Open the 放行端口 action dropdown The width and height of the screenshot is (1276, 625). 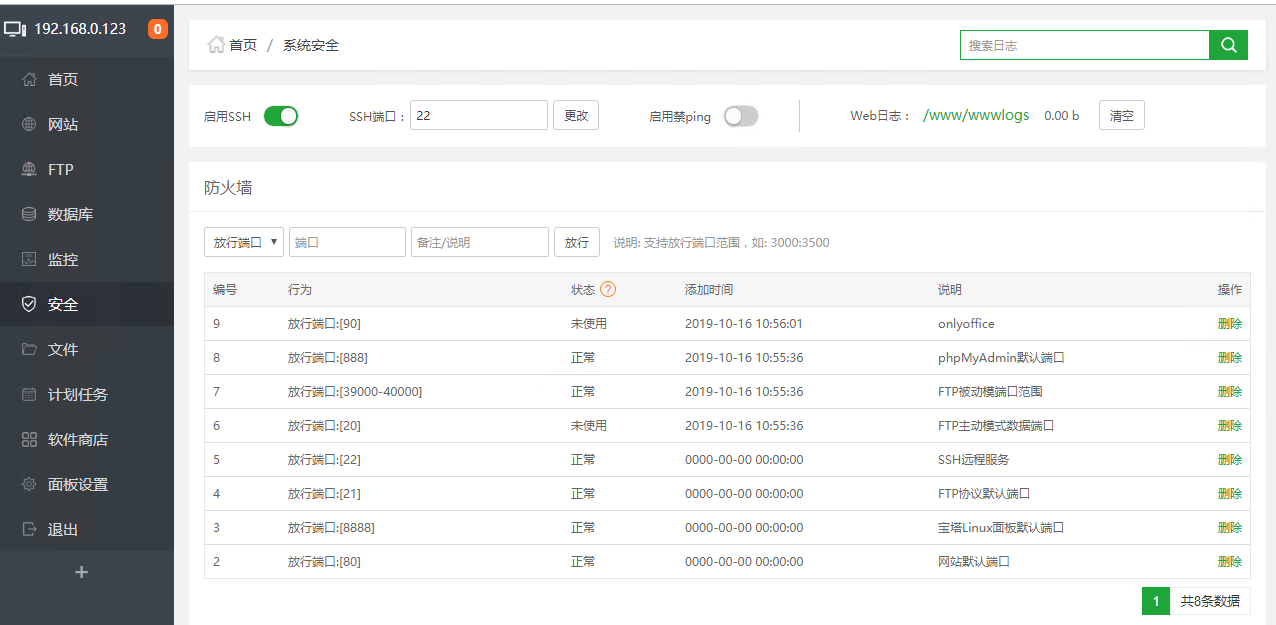point(243,242)
